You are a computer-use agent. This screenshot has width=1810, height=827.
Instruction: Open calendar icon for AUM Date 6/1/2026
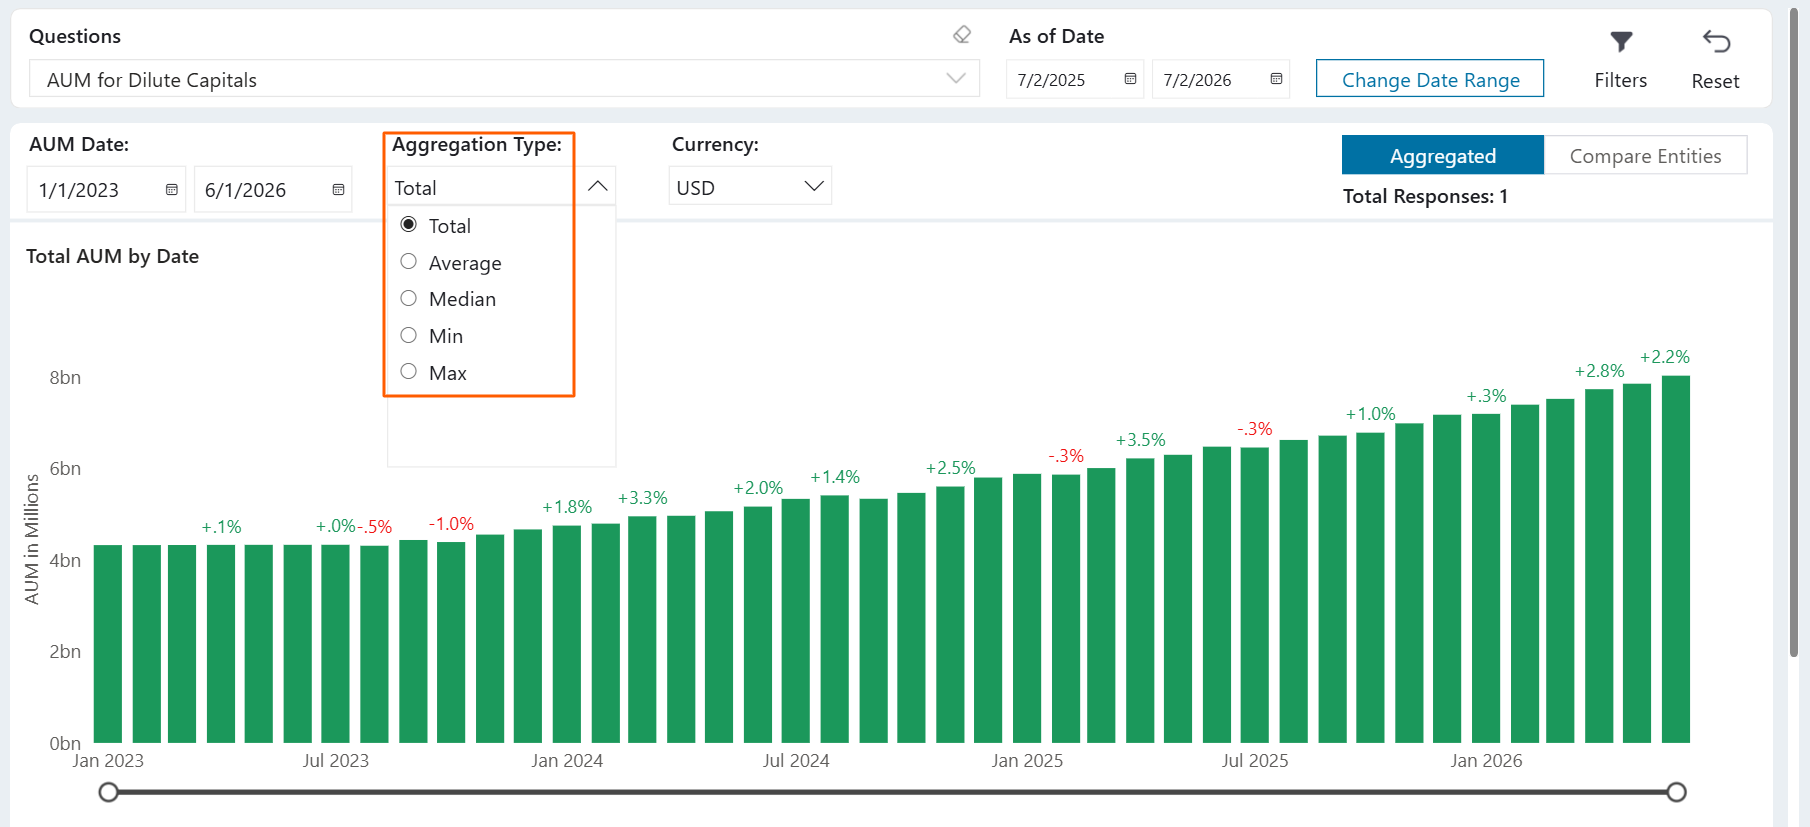coord(338,189)
